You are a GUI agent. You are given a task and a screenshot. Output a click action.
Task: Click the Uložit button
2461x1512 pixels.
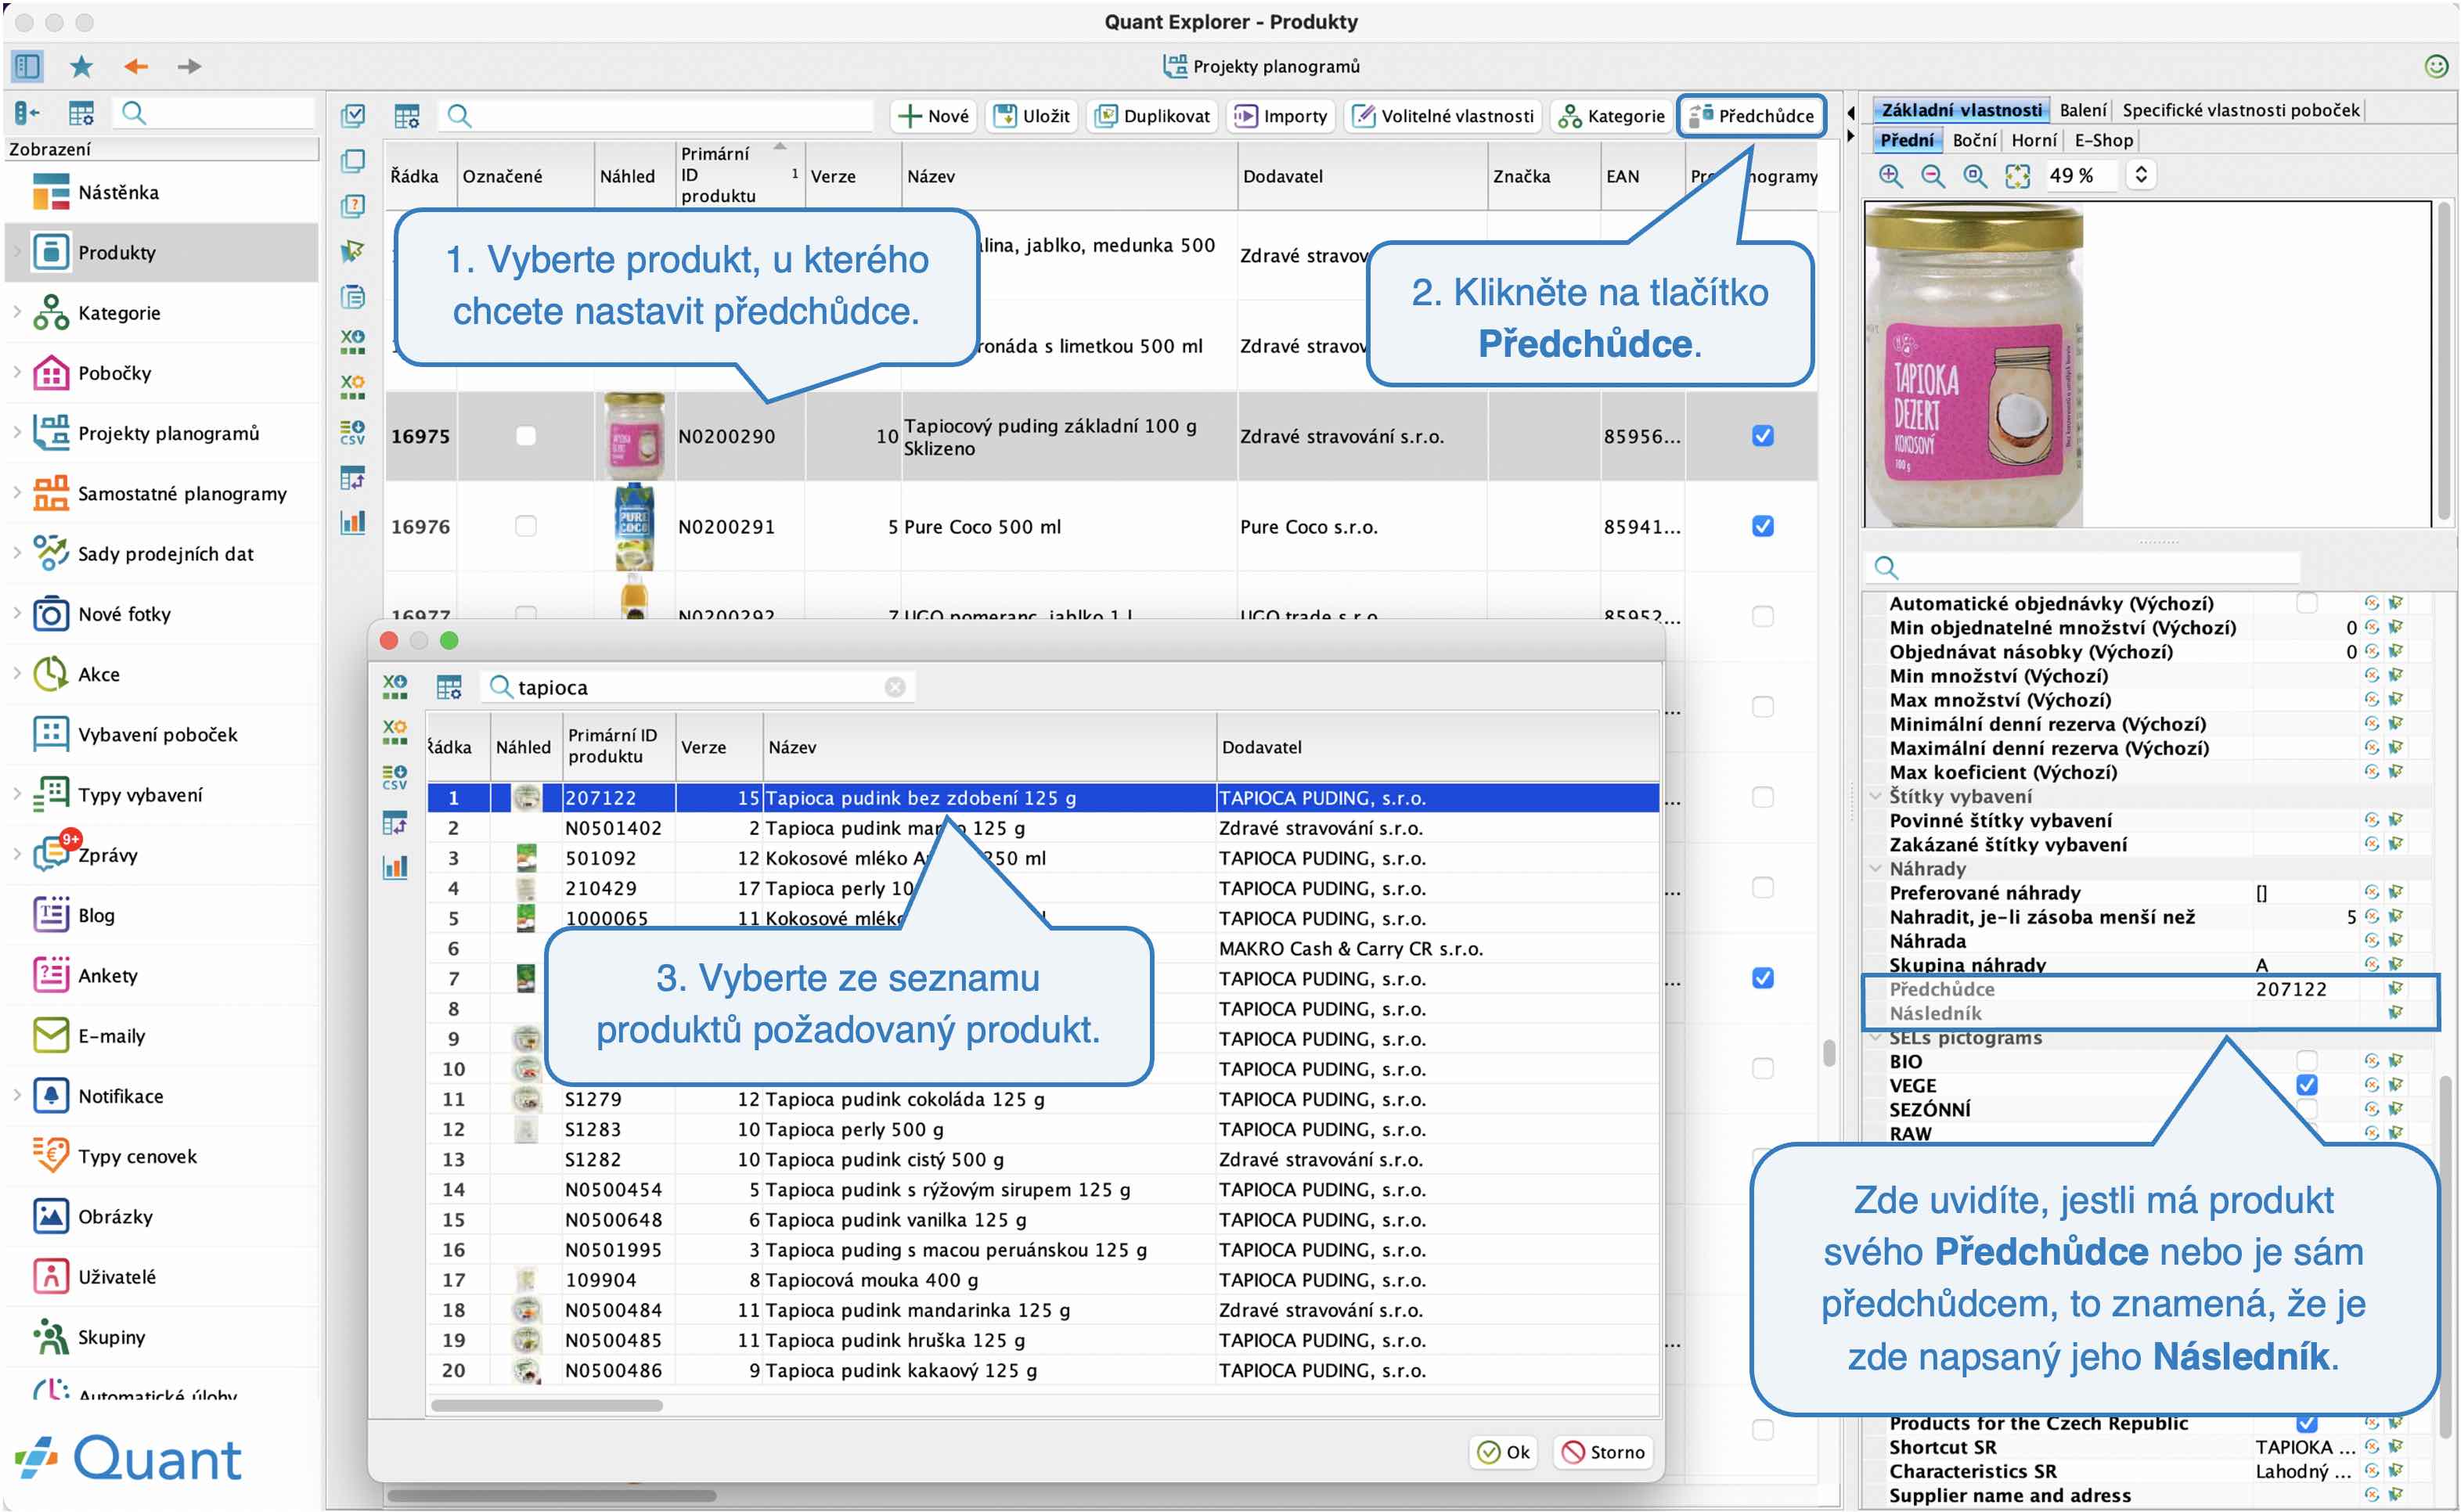point(1030,116)
